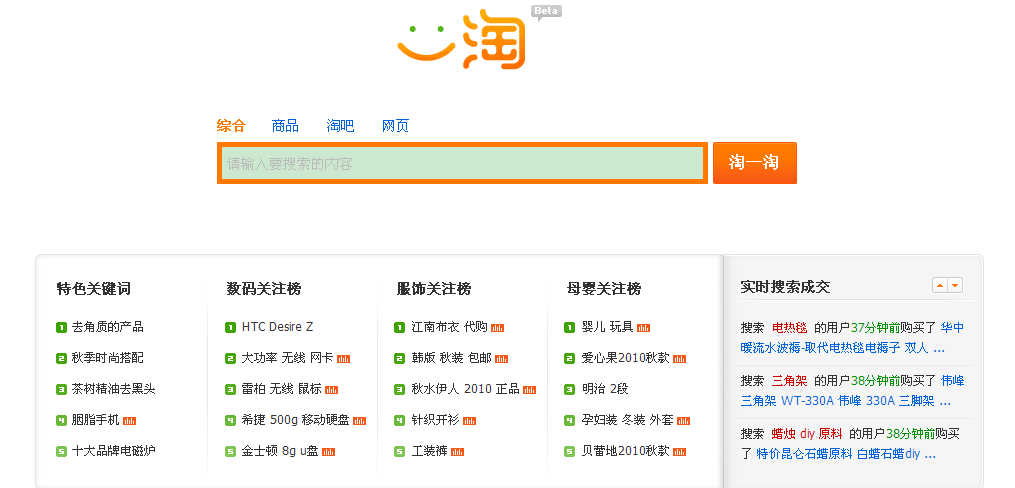Viewport: 1015px width, 488px height.
Task: Click rank 2 badge next to 秋季时尚搭配
Action: pyautogui.click(x=61, y=359)
